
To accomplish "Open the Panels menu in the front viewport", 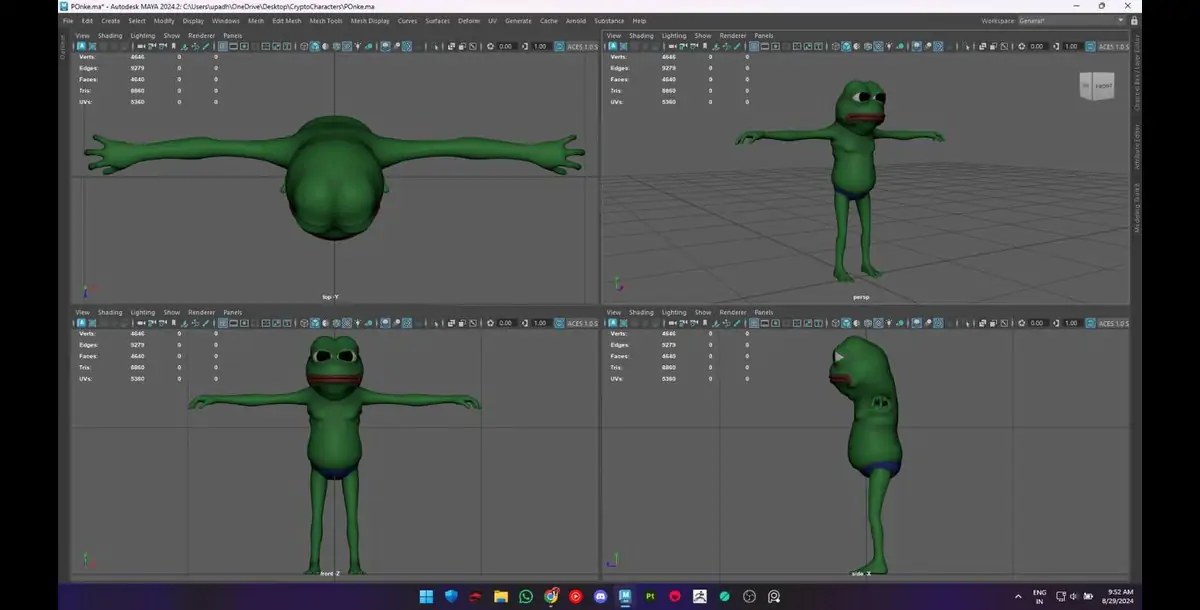I will (x=232, y=312).
